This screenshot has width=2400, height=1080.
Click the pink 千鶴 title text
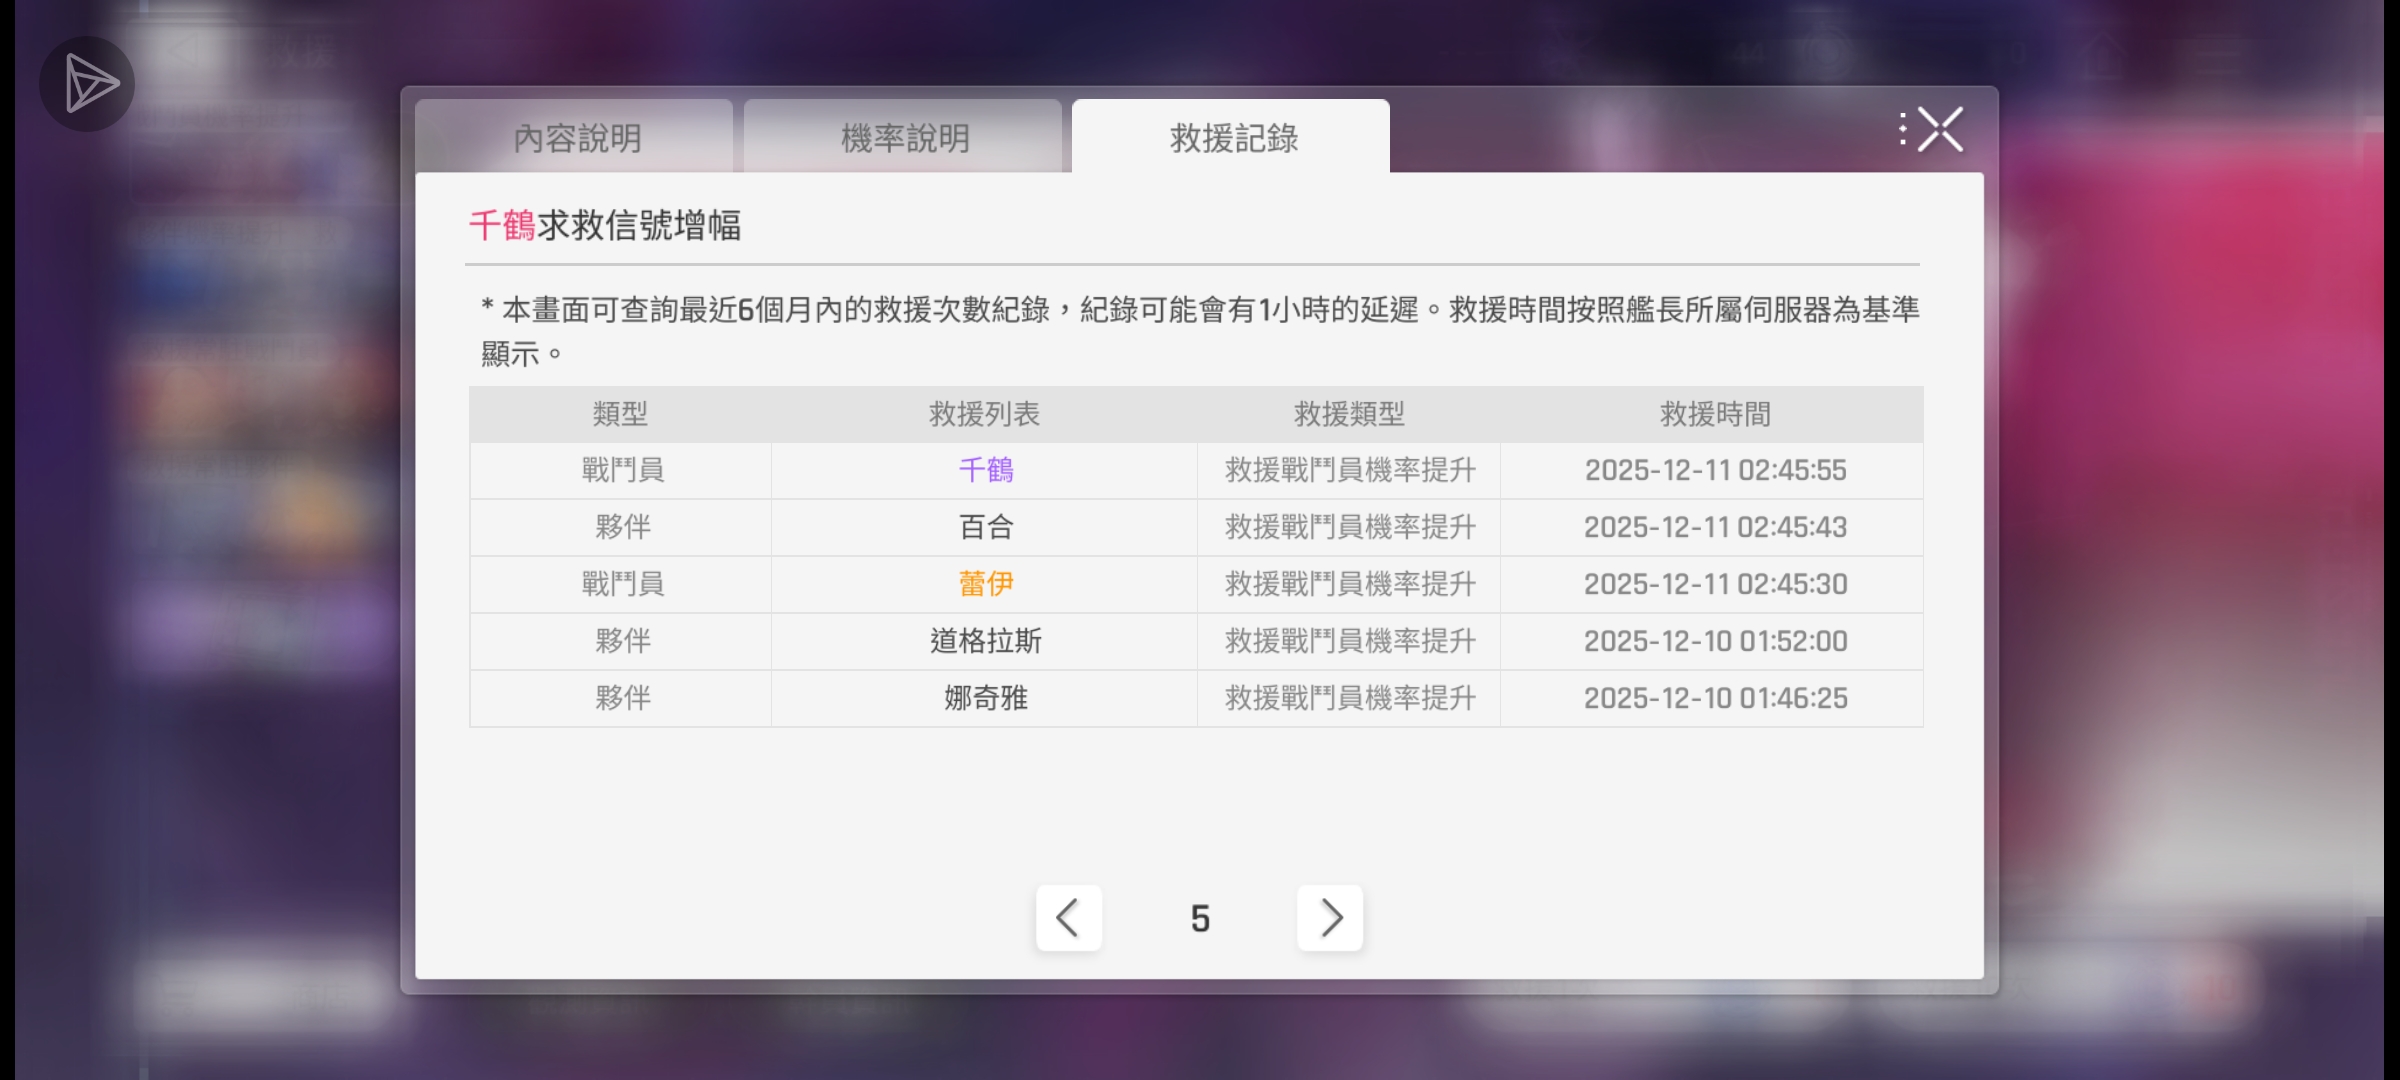coord(502,226)
